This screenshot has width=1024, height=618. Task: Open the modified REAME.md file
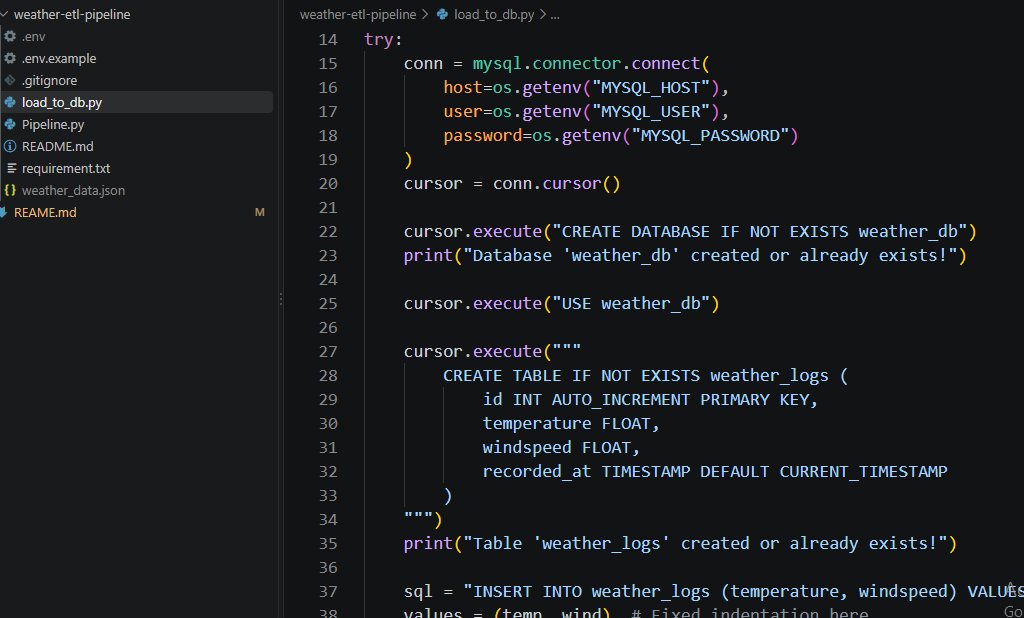click(x=45, y=212)
